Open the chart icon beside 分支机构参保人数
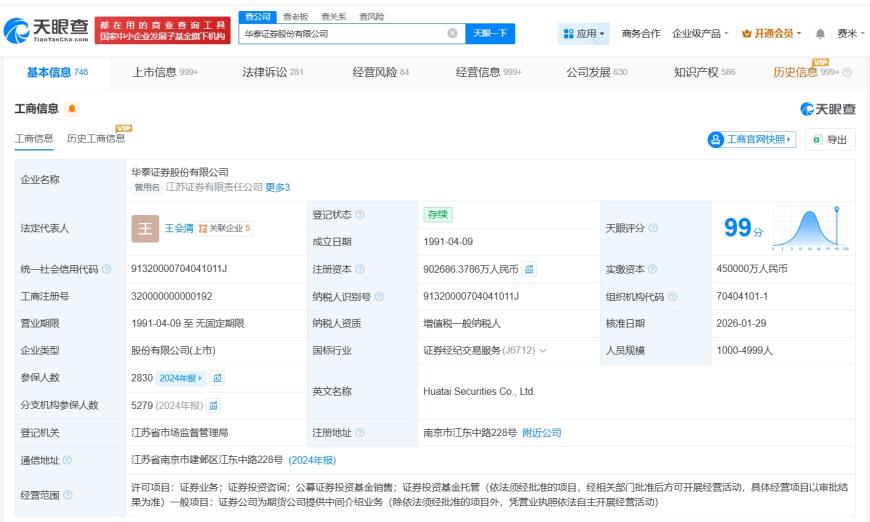 (x=213, y=405)
